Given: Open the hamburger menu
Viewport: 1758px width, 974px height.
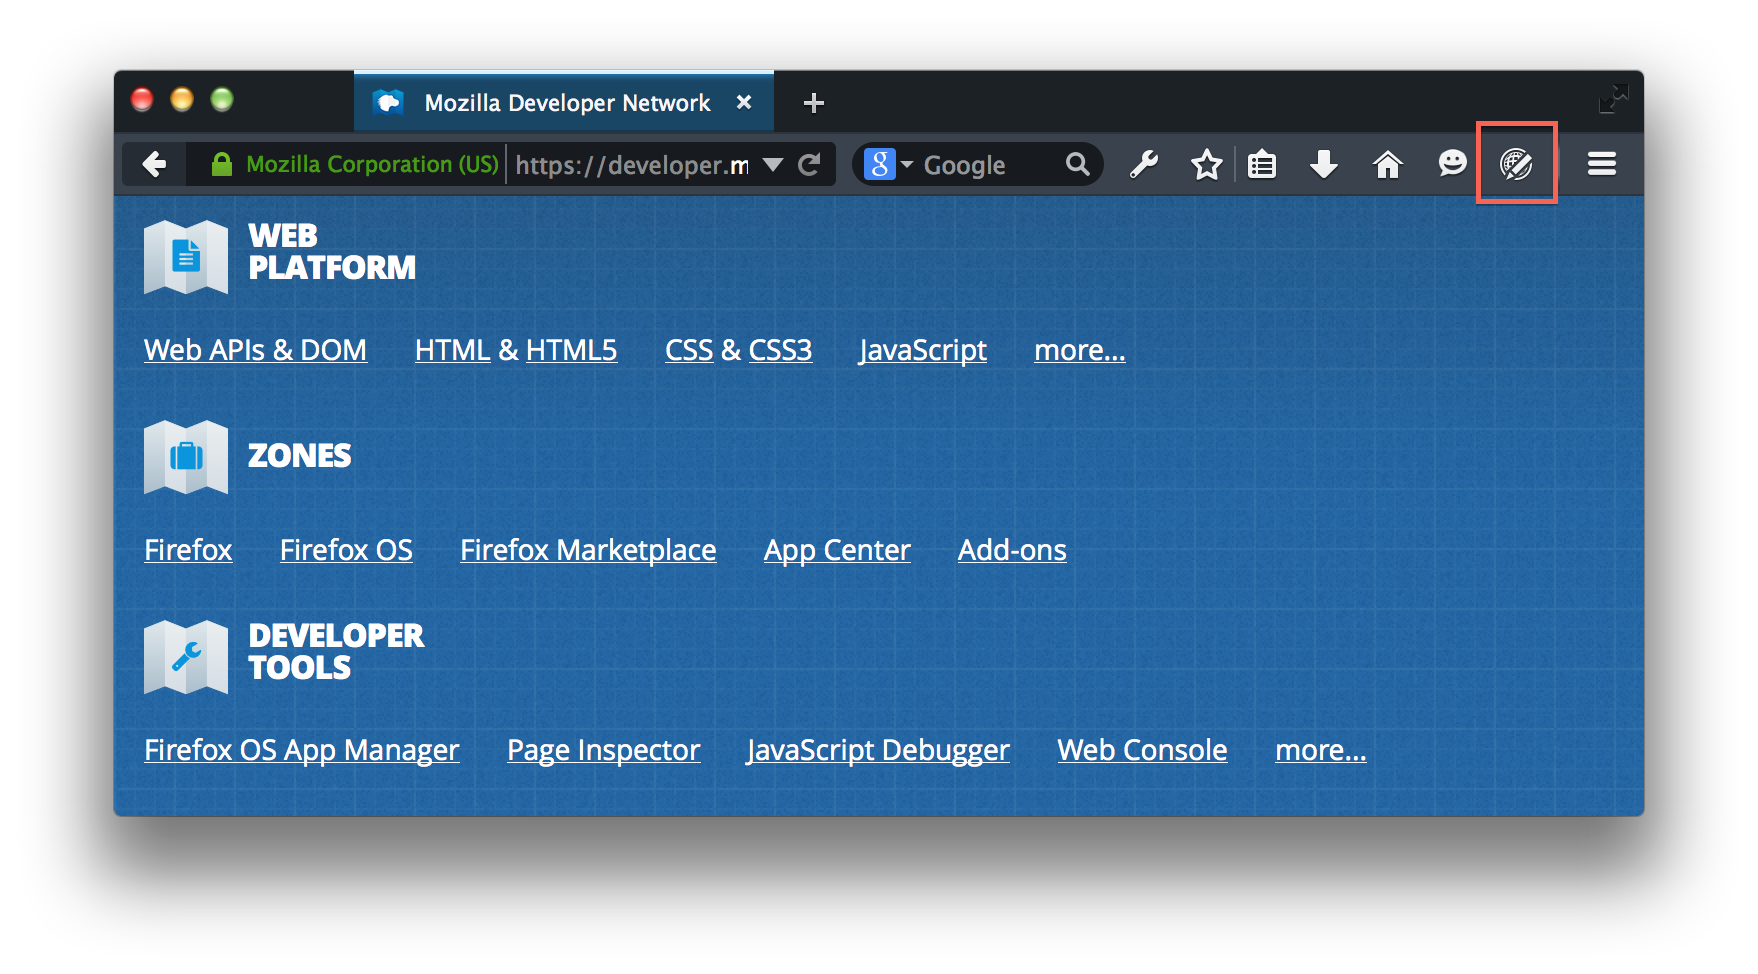Looking at the screenshot, I should click(x=1602, y=164).
